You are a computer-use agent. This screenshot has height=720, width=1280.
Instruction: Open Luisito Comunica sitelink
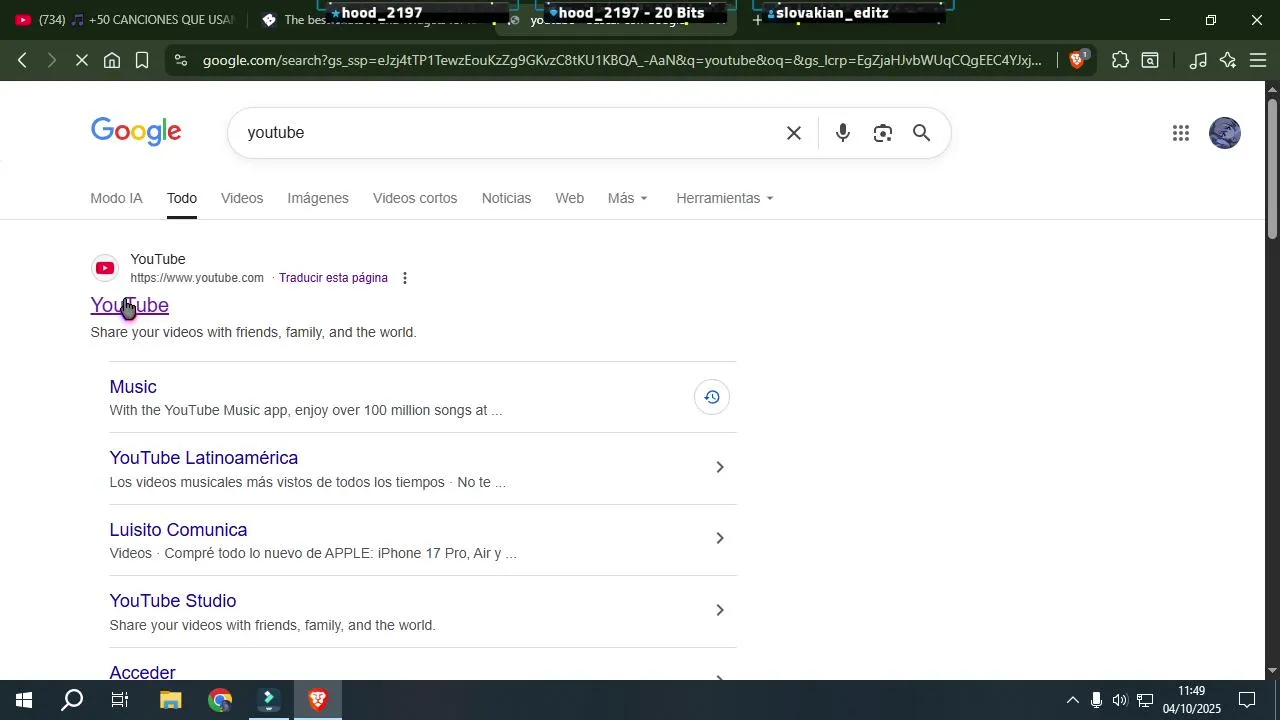178,530
